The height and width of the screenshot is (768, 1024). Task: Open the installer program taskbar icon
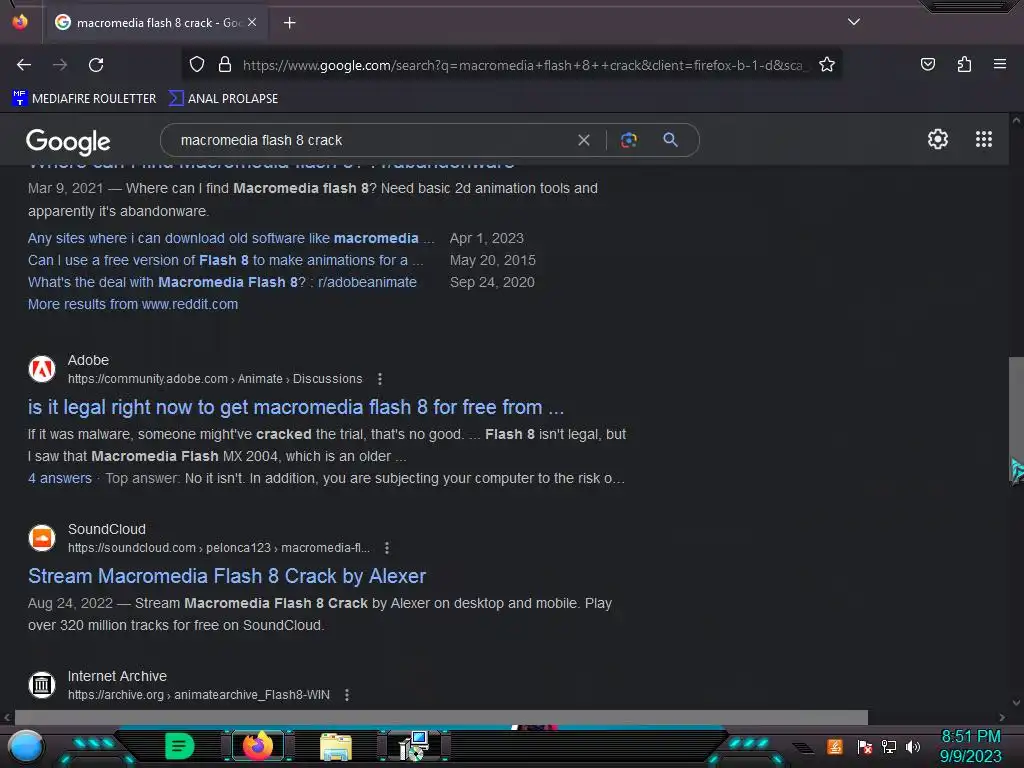(413, 746)
